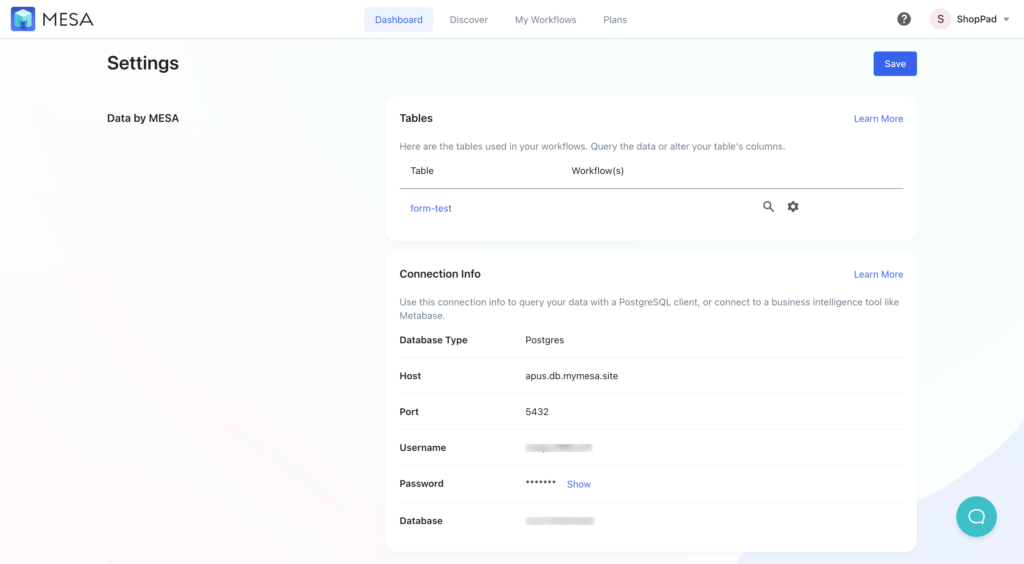Select the host value apus.db.mymesa.site
1024x564 pixels.
click(571, 376)
